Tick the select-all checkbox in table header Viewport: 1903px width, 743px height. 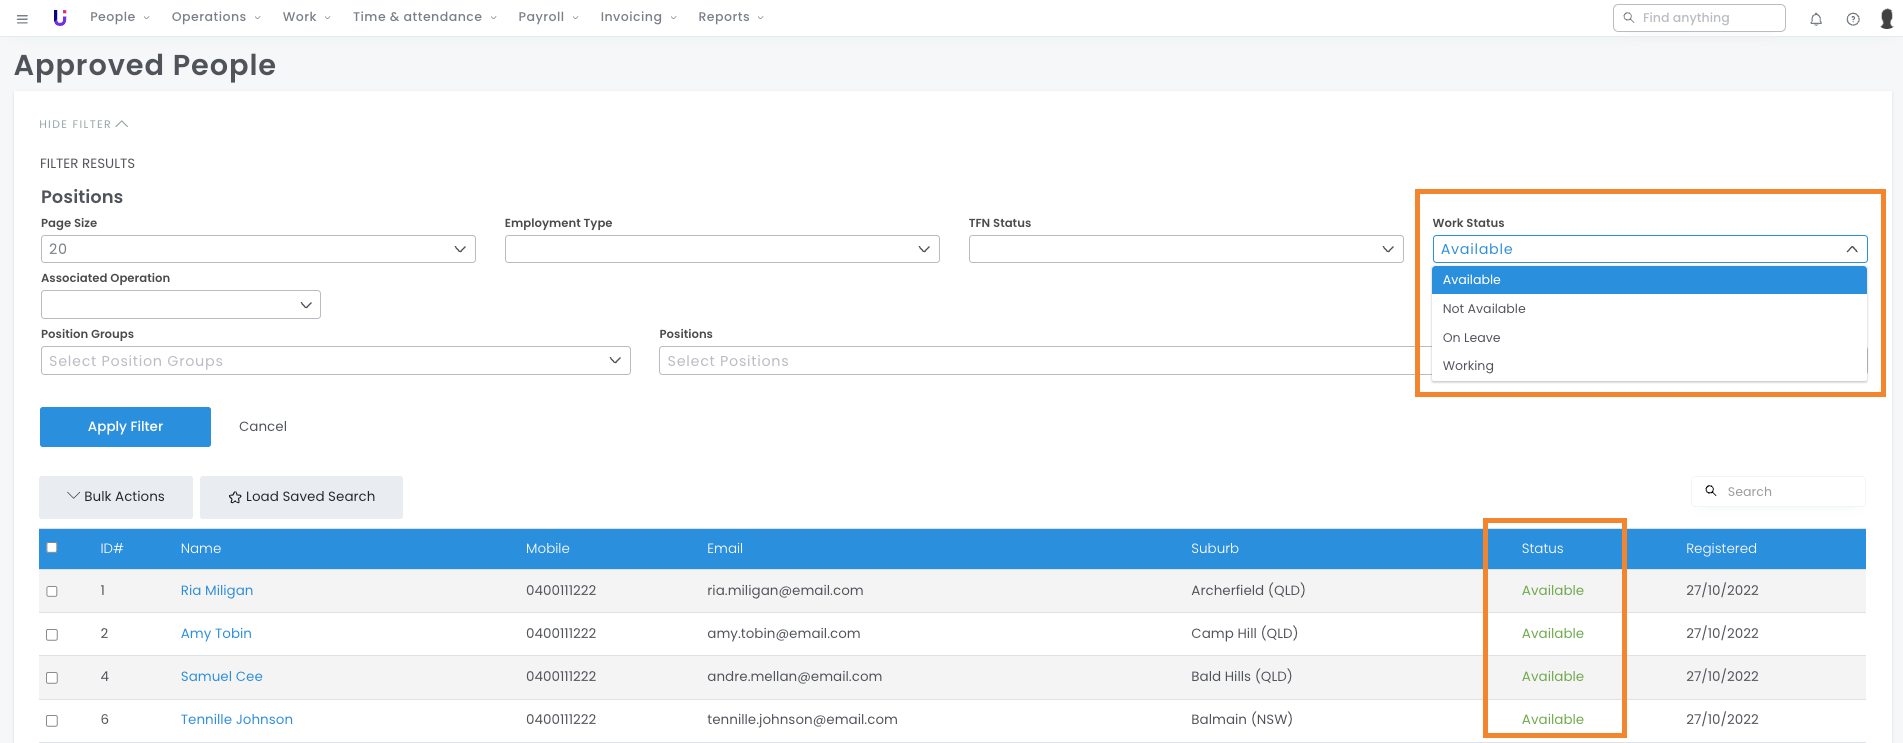pyautogui.click(x=52, y=548)
